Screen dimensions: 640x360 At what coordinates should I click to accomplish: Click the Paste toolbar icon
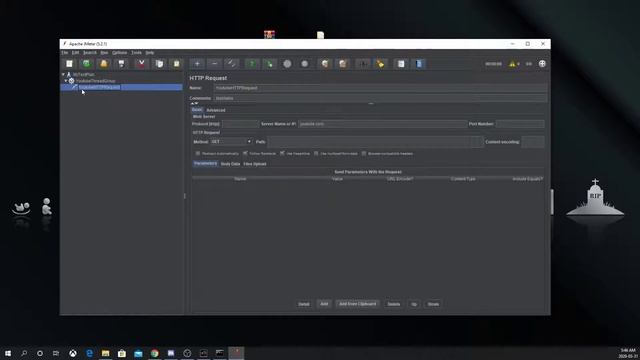(176, 64)
